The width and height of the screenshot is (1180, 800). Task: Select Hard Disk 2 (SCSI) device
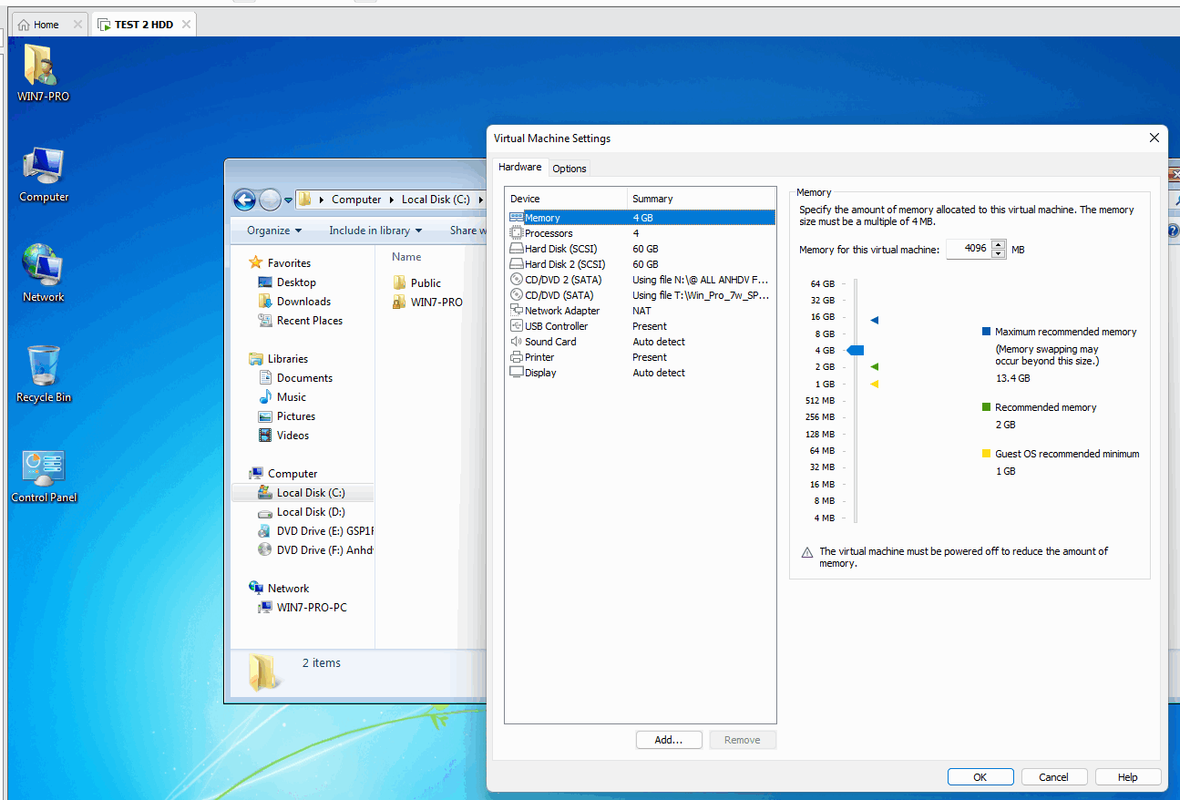(641, 264)
